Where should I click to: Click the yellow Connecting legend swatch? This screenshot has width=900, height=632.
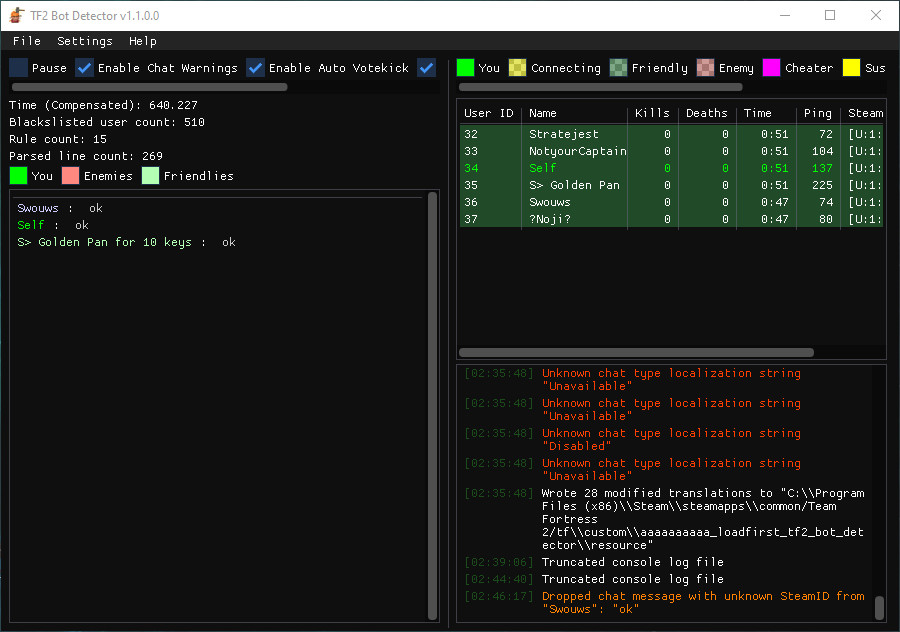click(x=518, y=68)
